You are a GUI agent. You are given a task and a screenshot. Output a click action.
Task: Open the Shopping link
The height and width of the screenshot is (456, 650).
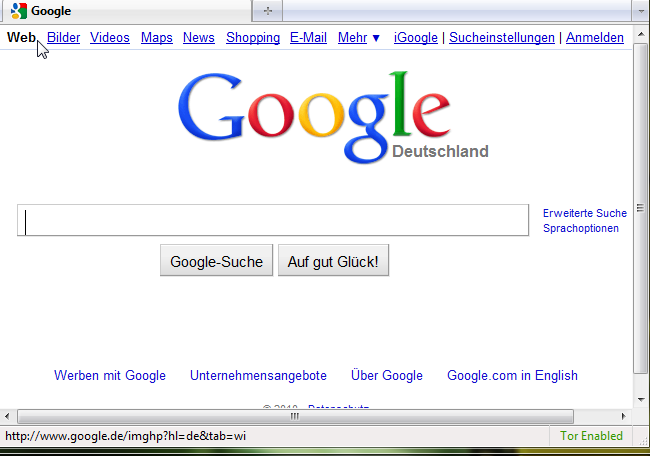tap(253, 37)
